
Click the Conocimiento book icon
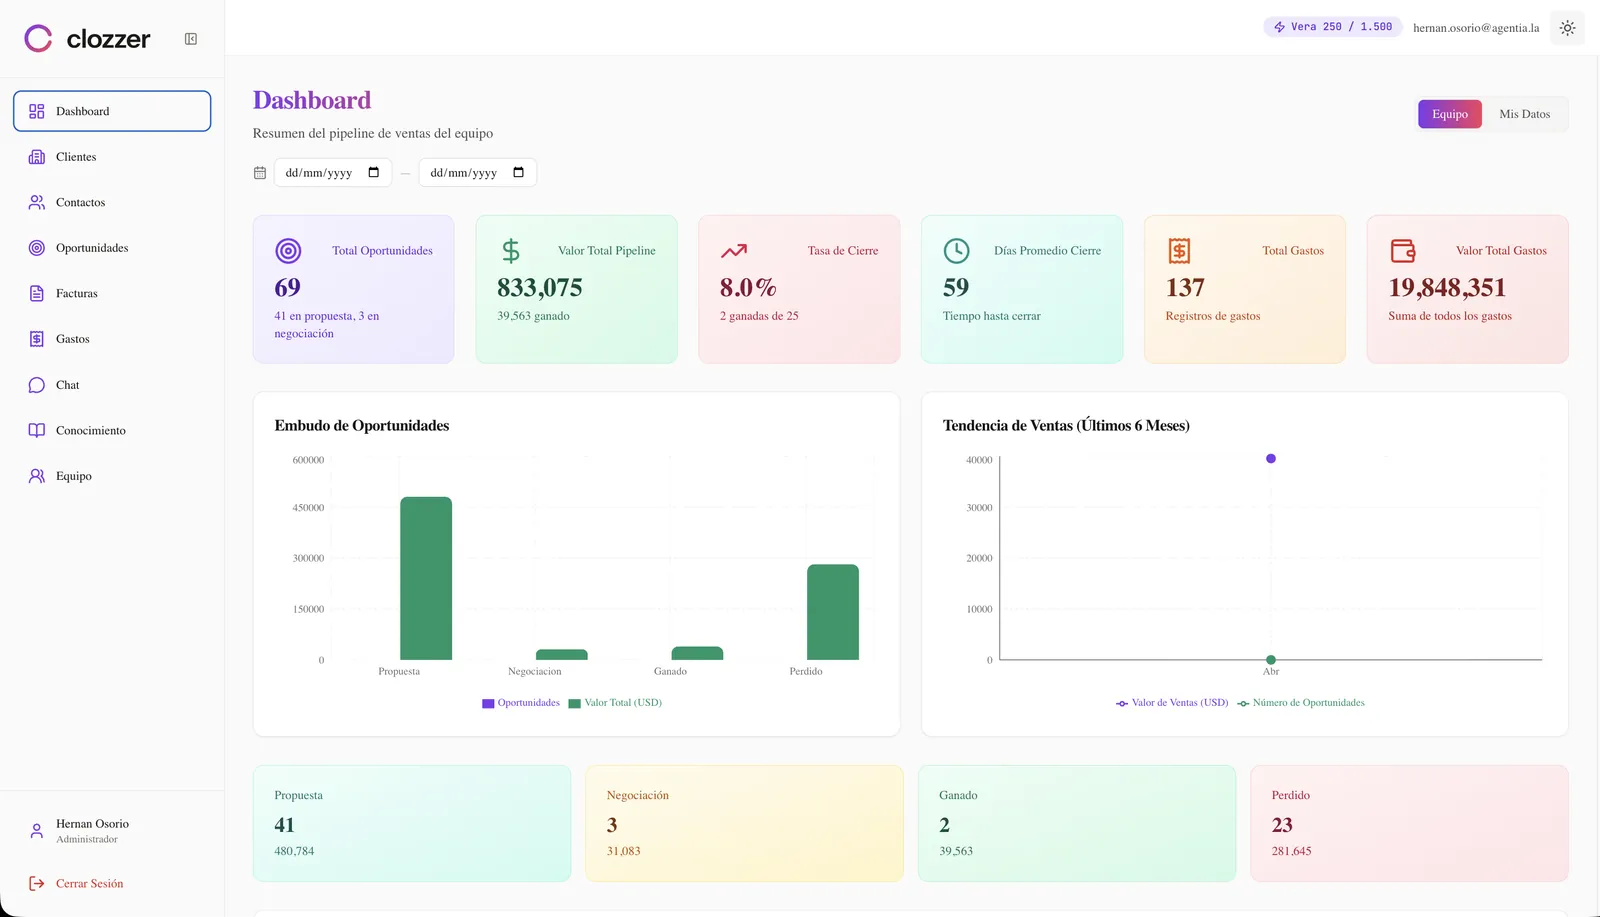[37, 430]
